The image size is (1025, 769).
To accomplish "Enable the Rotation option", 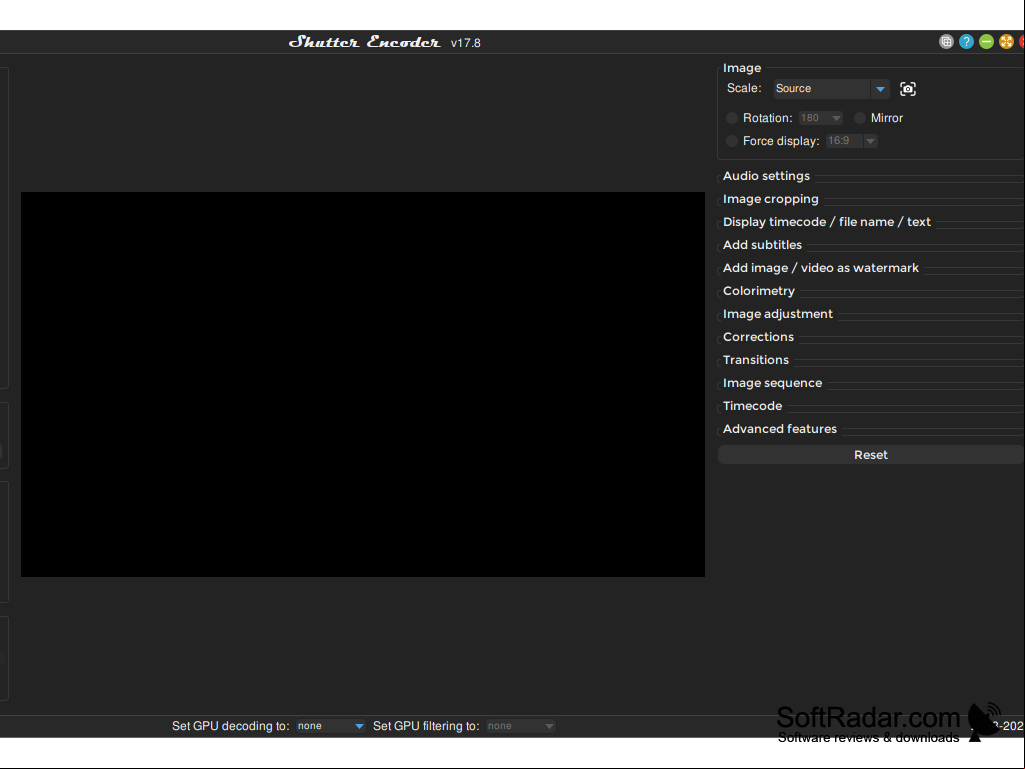I will tap(731, 118).
